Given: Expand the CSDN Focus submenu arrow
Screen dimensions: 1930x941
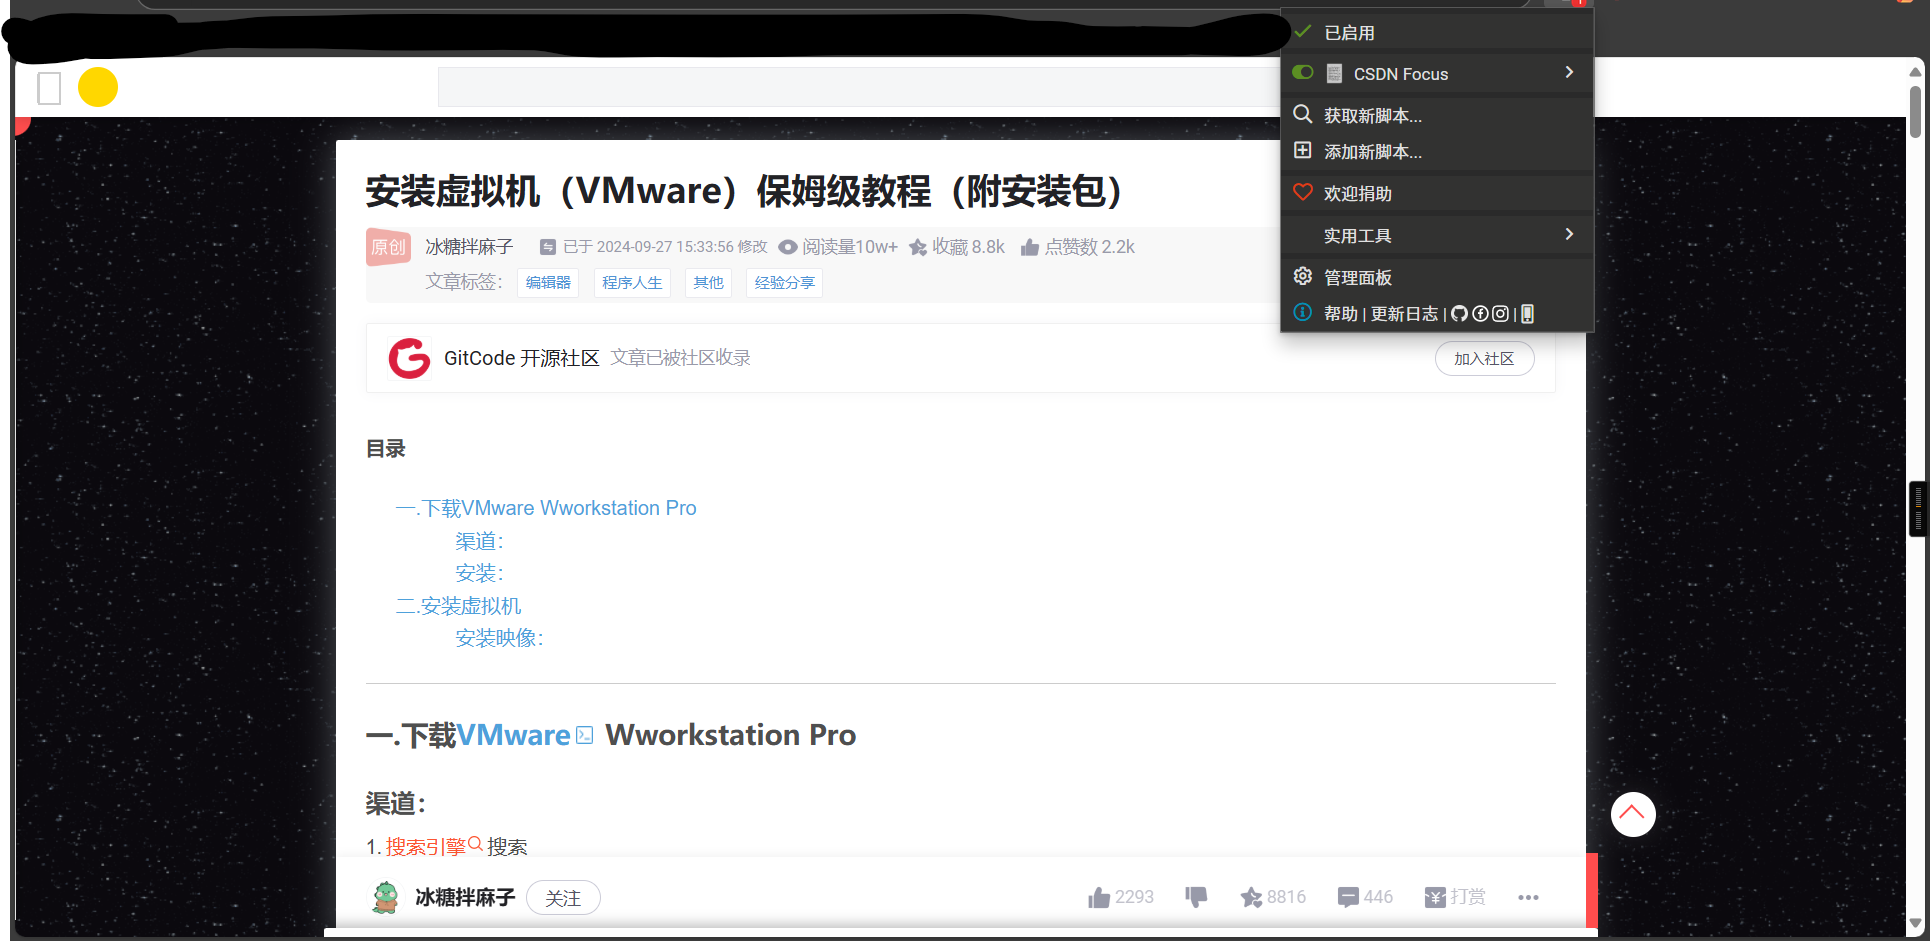Looking at the screenshot, I should (x=1569, y=72).
